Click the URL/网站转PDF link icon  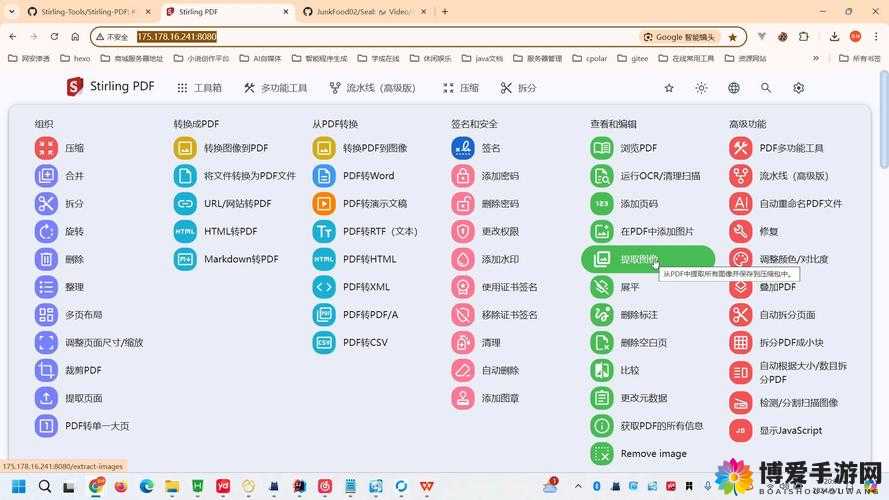pyautogui.click(x=185, y=204)
